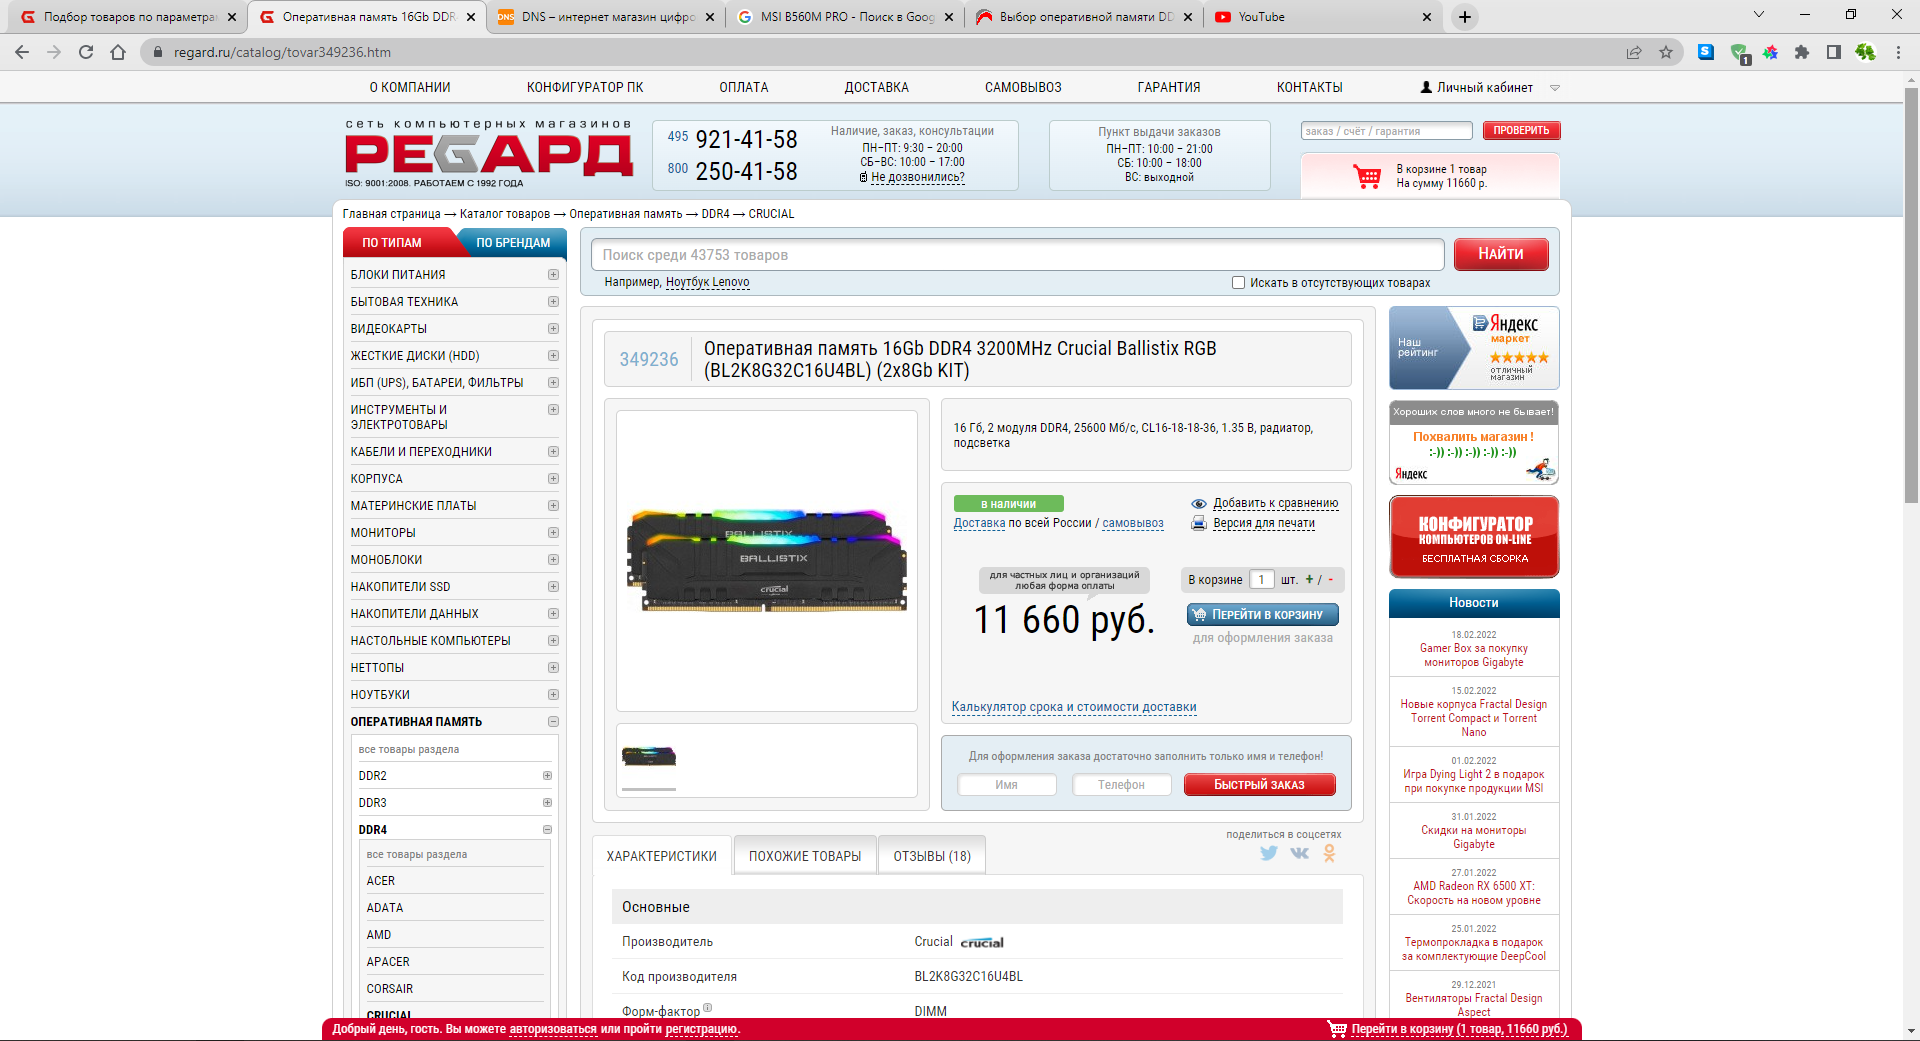Open the ОТЗЫВЫ (18) tab
This screenshot has height=1041, width=1920.
pos(932,856)
